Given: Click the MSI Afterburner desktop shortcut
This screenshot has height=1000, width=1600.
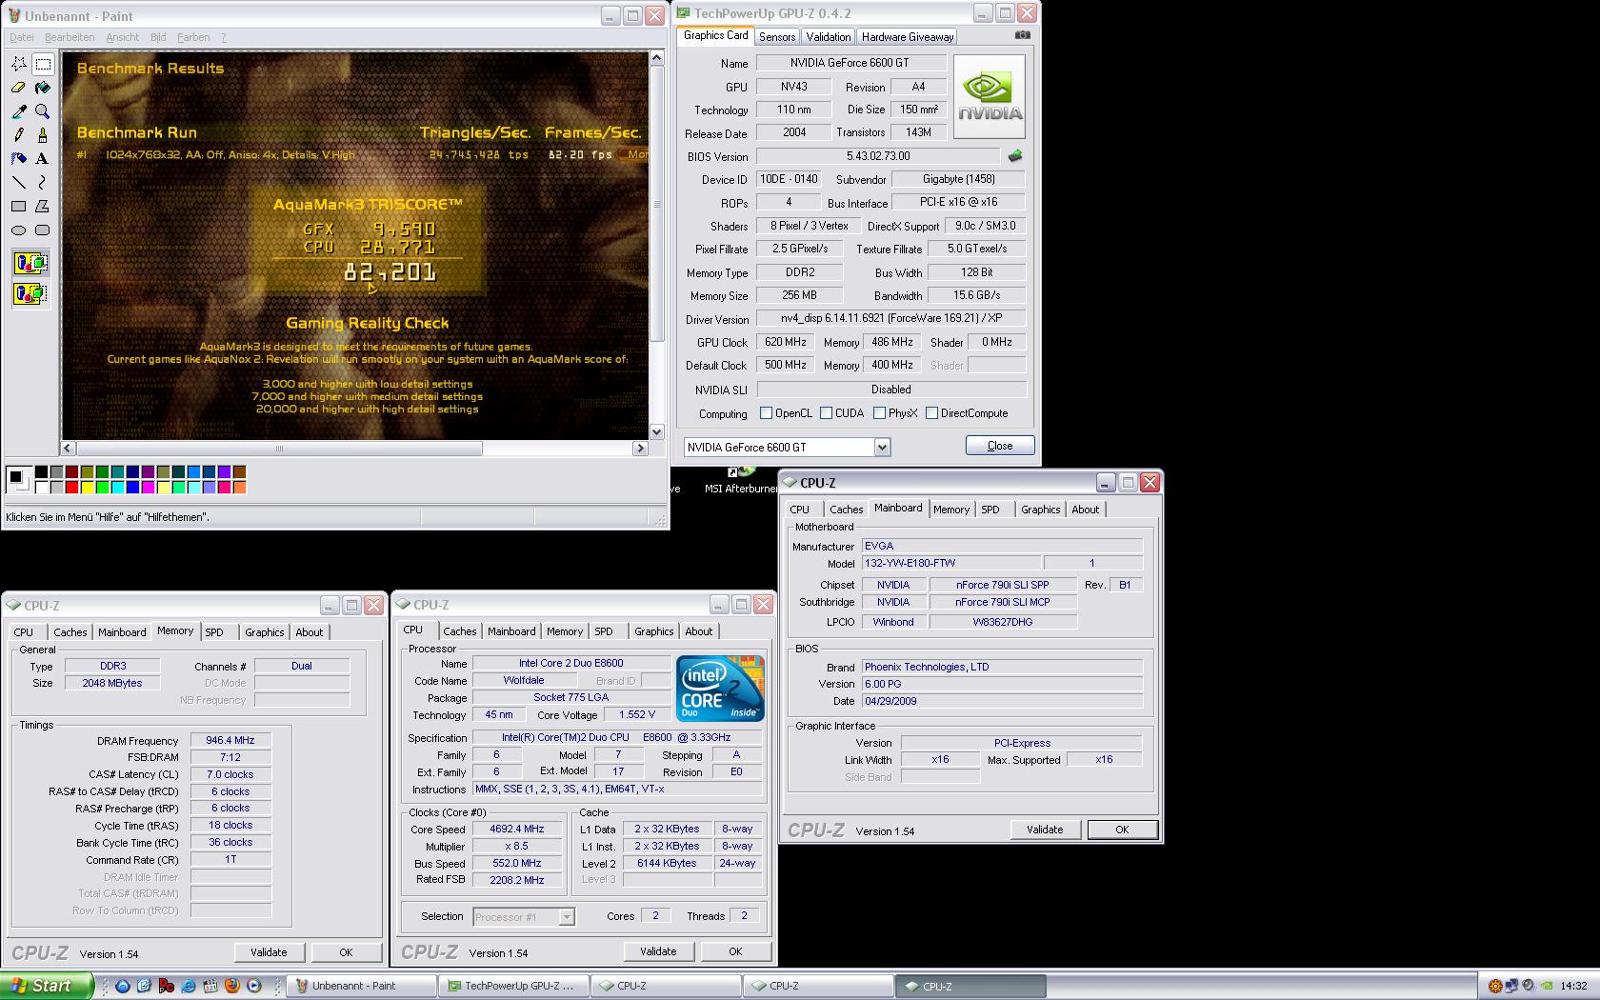Looking at the screenshot, I should pos(740,480).
